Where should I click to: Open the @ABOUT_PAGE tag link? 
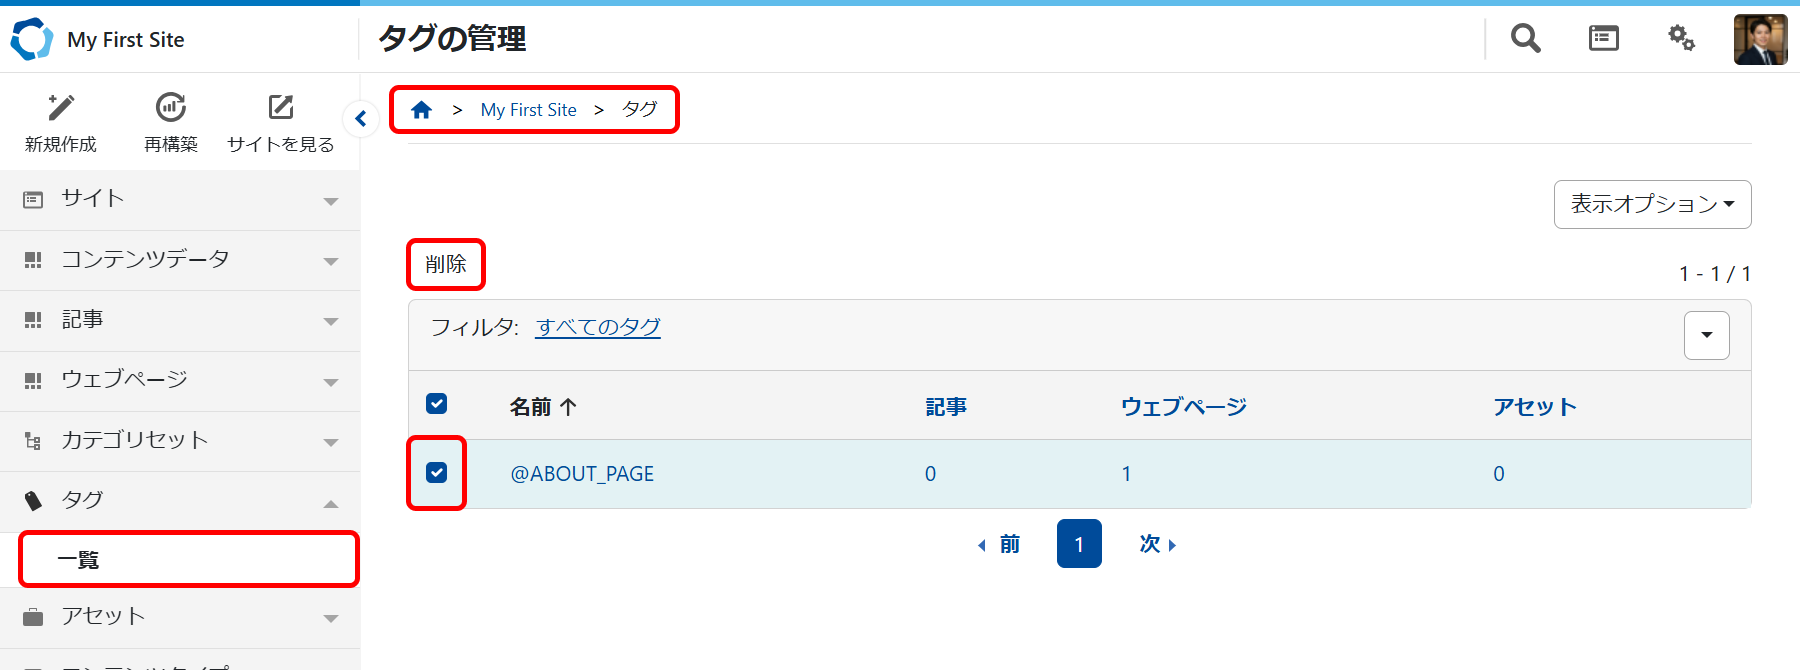[582, 474]
